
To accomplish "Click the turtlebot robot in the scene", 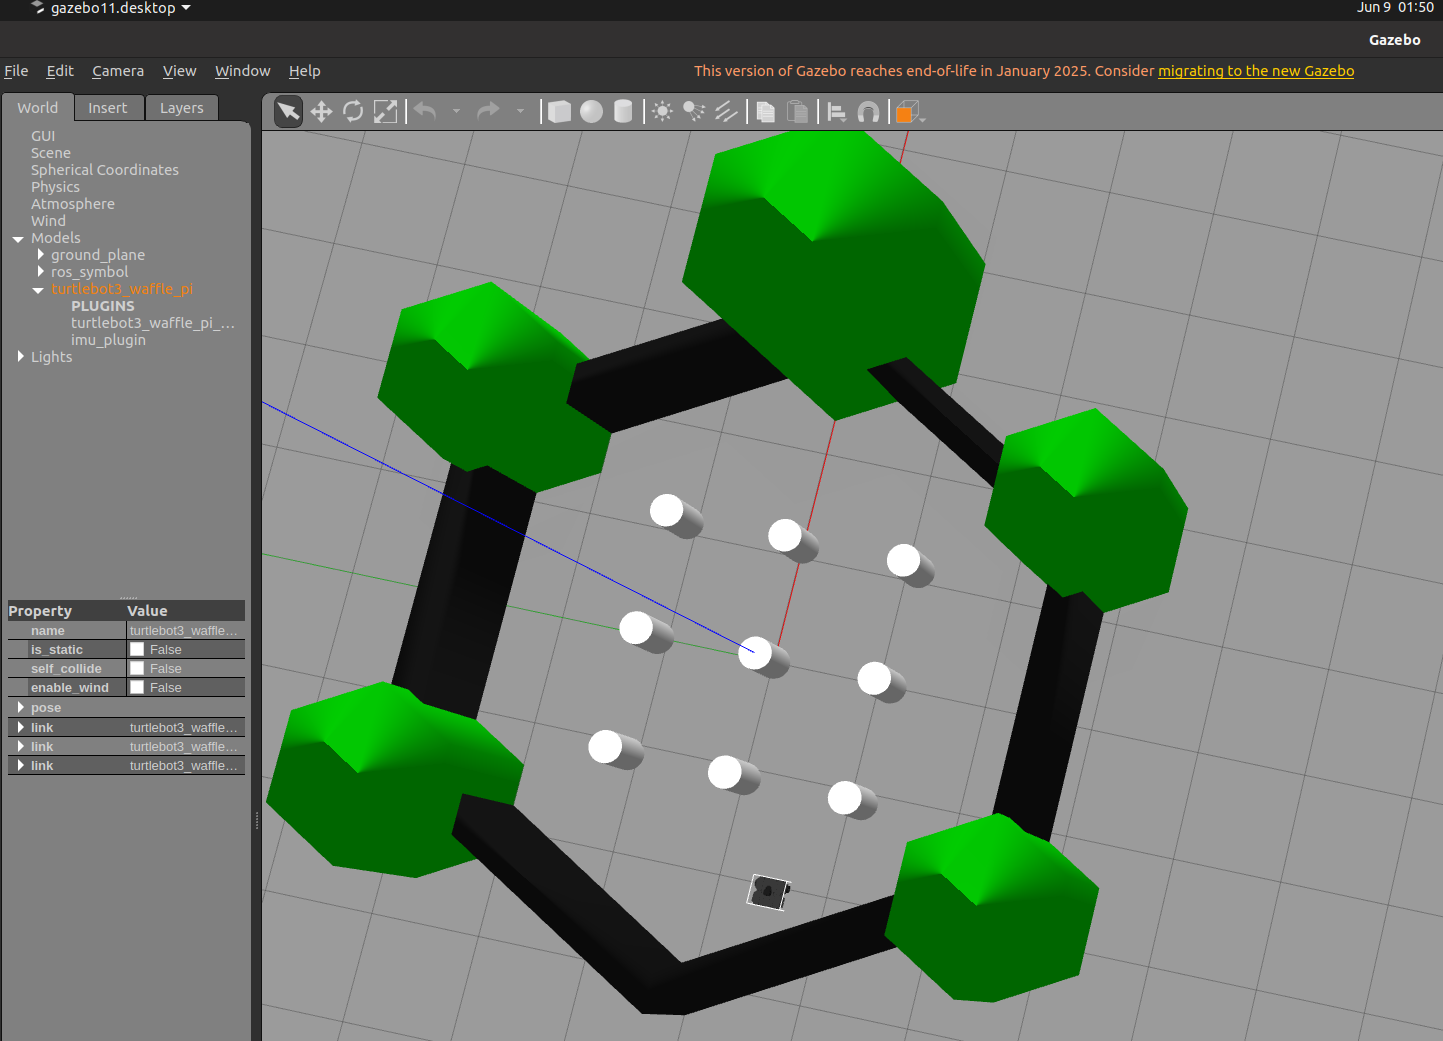I will [769, 892].
